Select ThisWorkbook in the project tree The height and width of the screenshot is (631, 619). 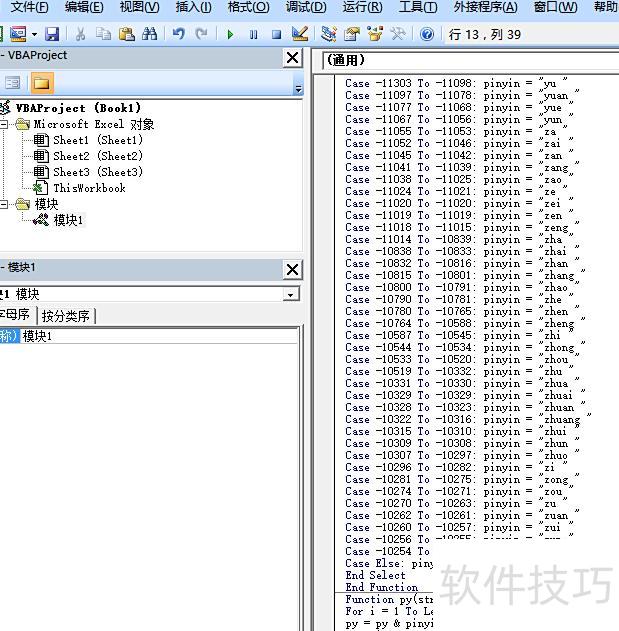(x=89, y=188)
